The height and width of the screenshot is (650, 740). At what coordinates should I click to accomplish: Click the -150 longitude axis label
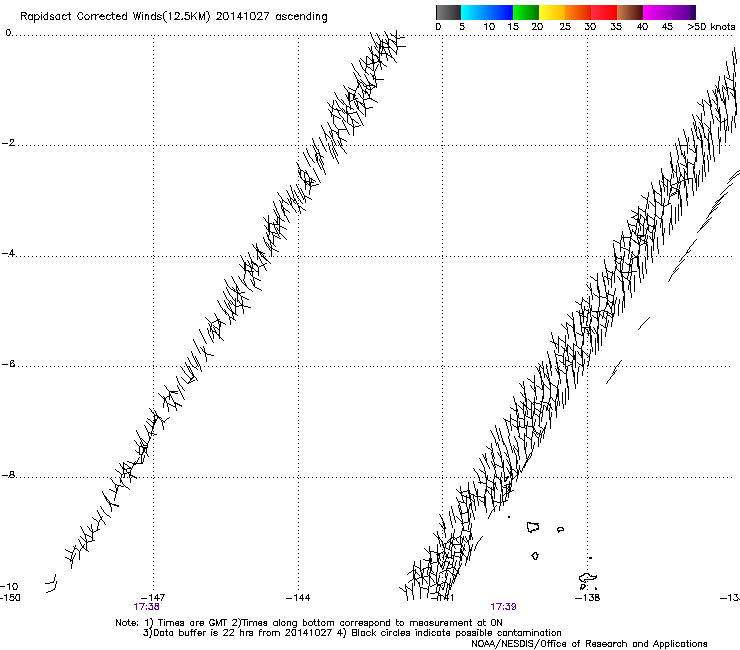coord(10,598)
